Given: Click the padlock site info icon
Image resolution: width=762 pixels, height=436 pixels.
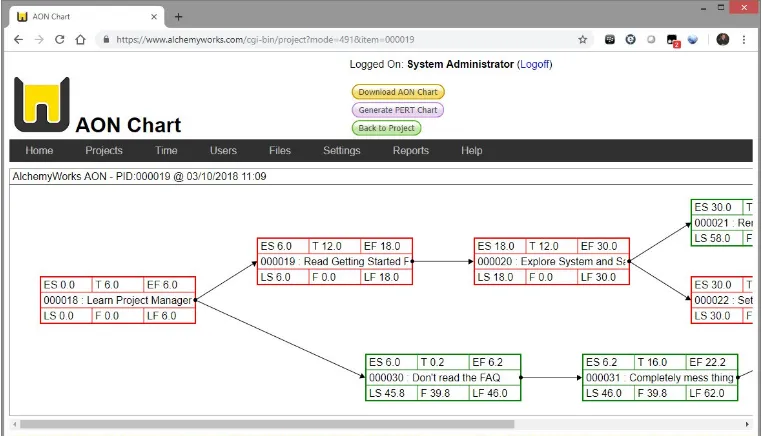Looking at the screenshot, I should [106, 40].
